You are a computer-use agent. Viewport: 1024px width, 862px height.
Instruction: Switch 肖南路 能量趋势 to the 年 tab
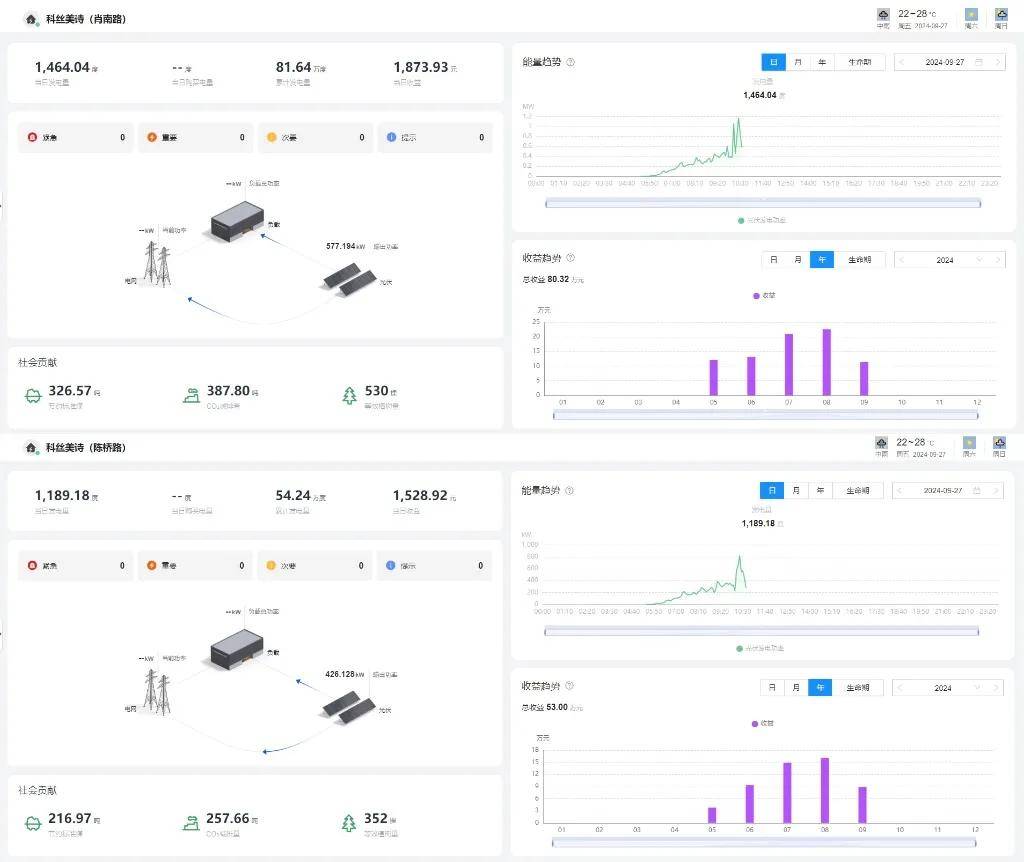click(x=822, y=62)
